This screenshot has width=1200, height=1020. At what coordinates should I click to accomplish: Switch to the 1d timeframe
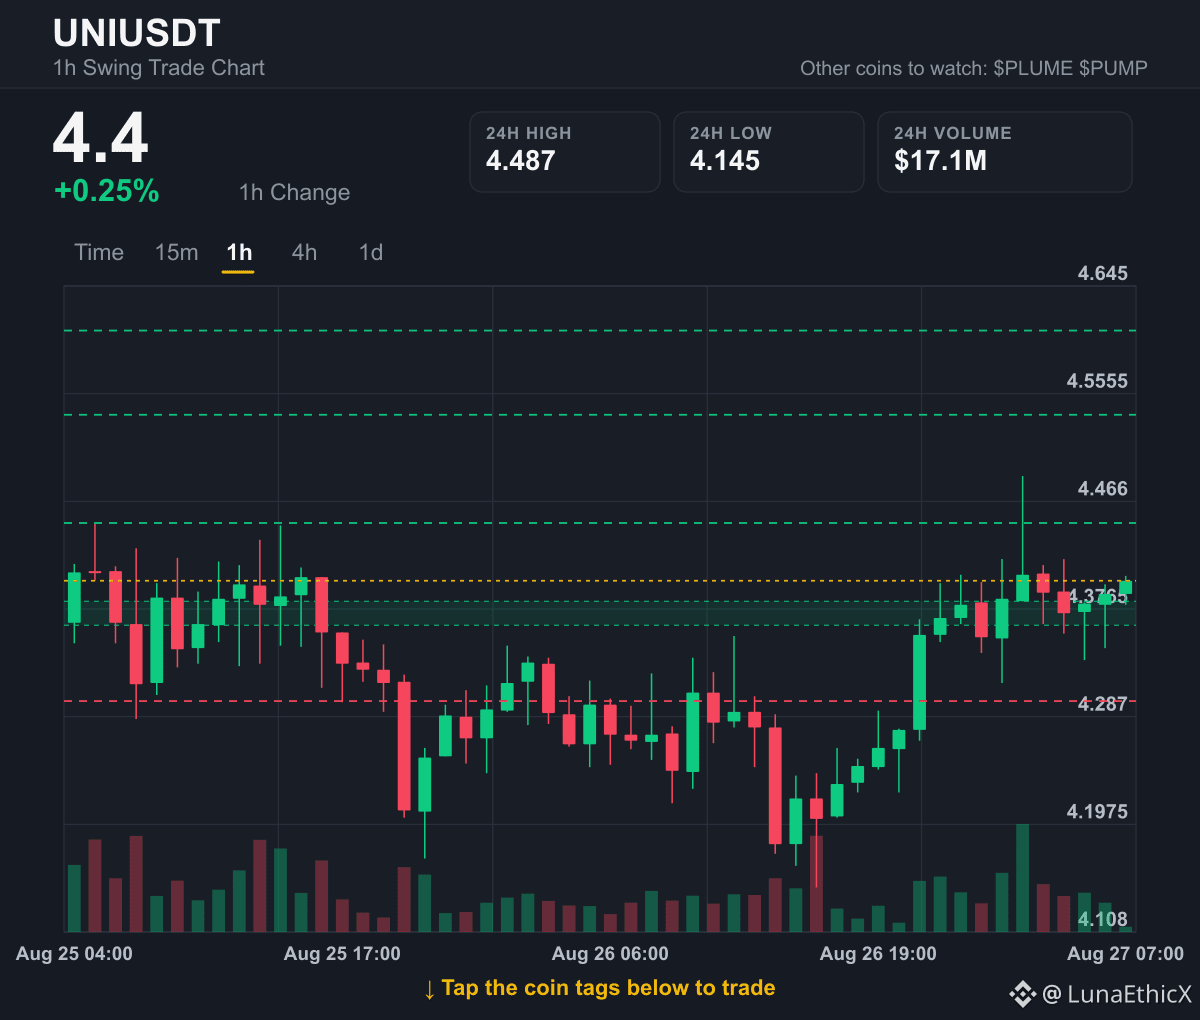click(371, 253)
